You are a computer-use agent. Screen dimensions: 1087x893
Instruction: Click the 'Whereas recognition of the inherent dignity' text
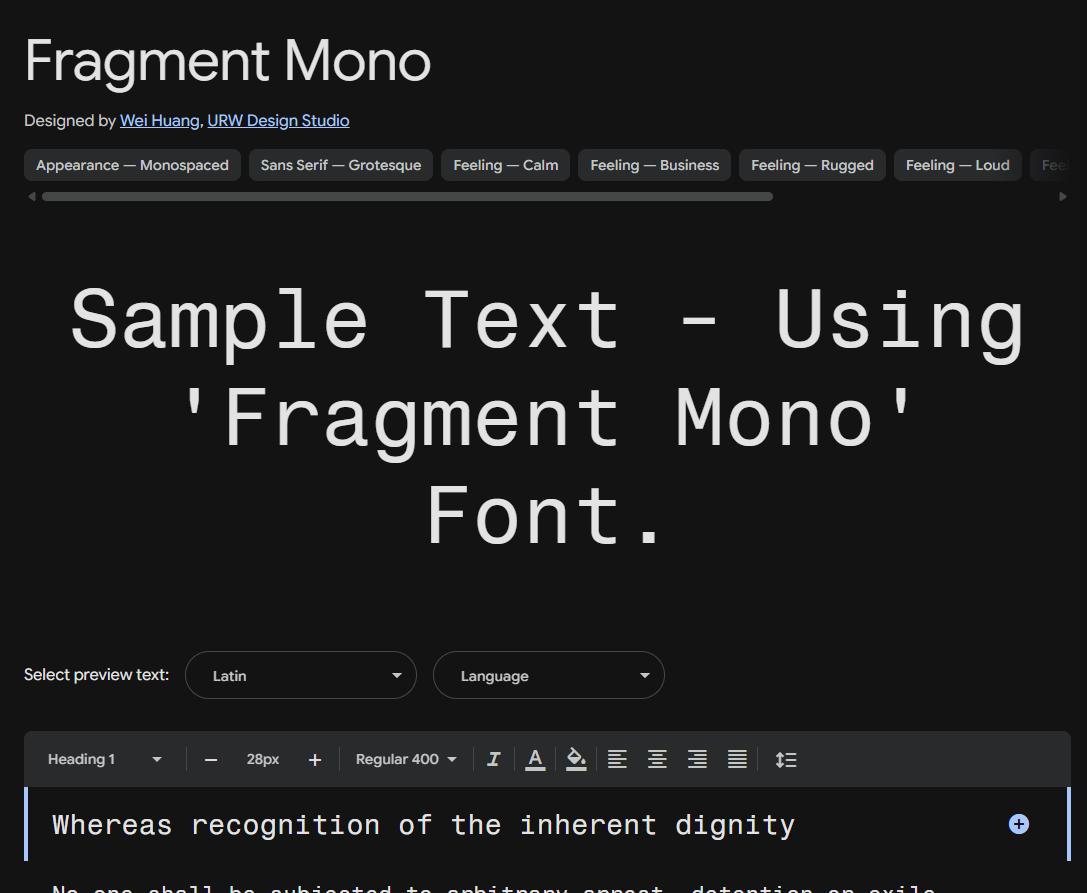424,825
